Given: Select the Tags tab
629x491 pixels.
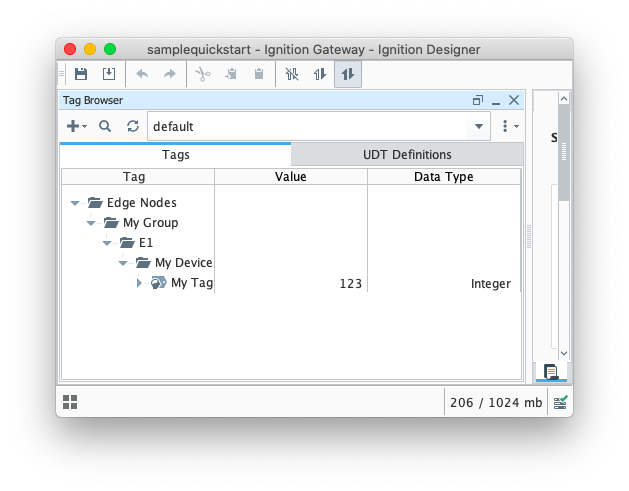Looking at the screenshot, I should 175,155.
